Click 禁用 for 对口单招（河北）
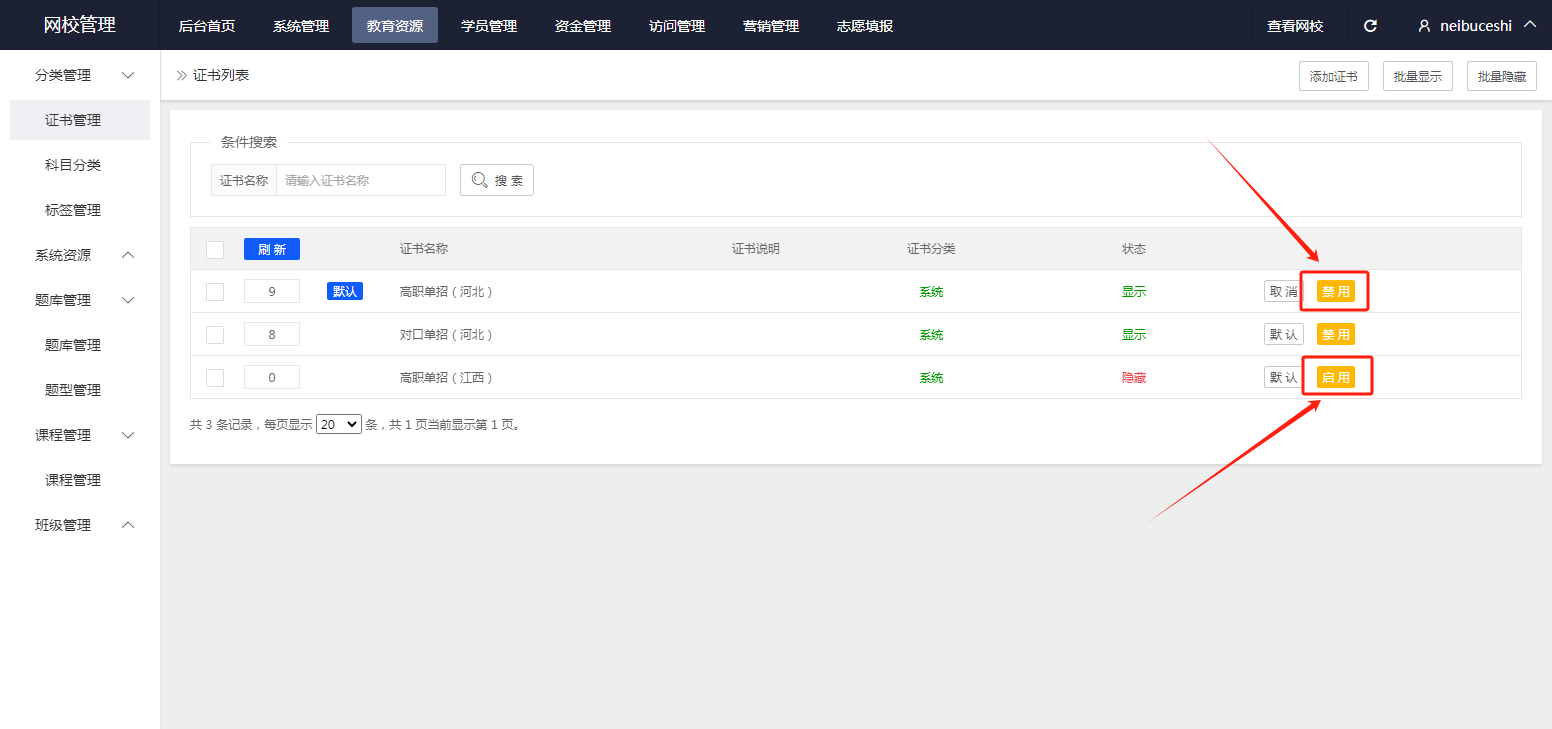The width and height of the screenshot is (1552, 729). (1336, 335)
